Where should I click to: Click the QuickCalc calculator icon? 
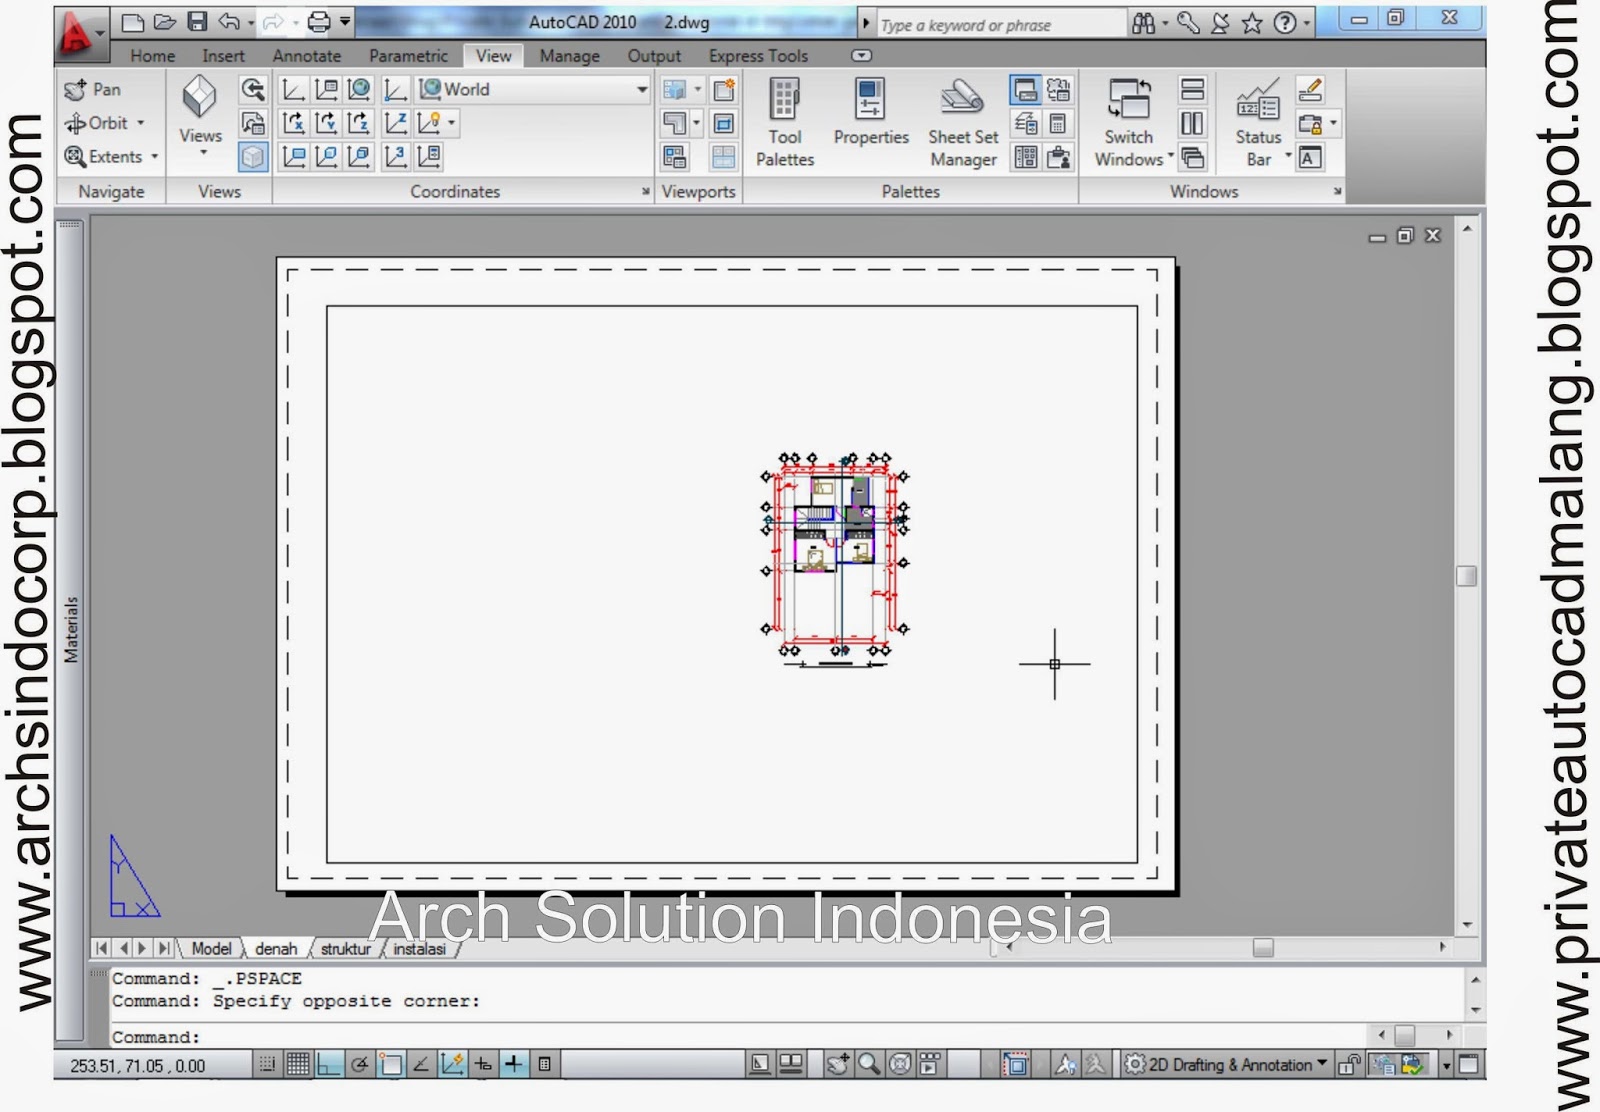tap(1058, 123)
